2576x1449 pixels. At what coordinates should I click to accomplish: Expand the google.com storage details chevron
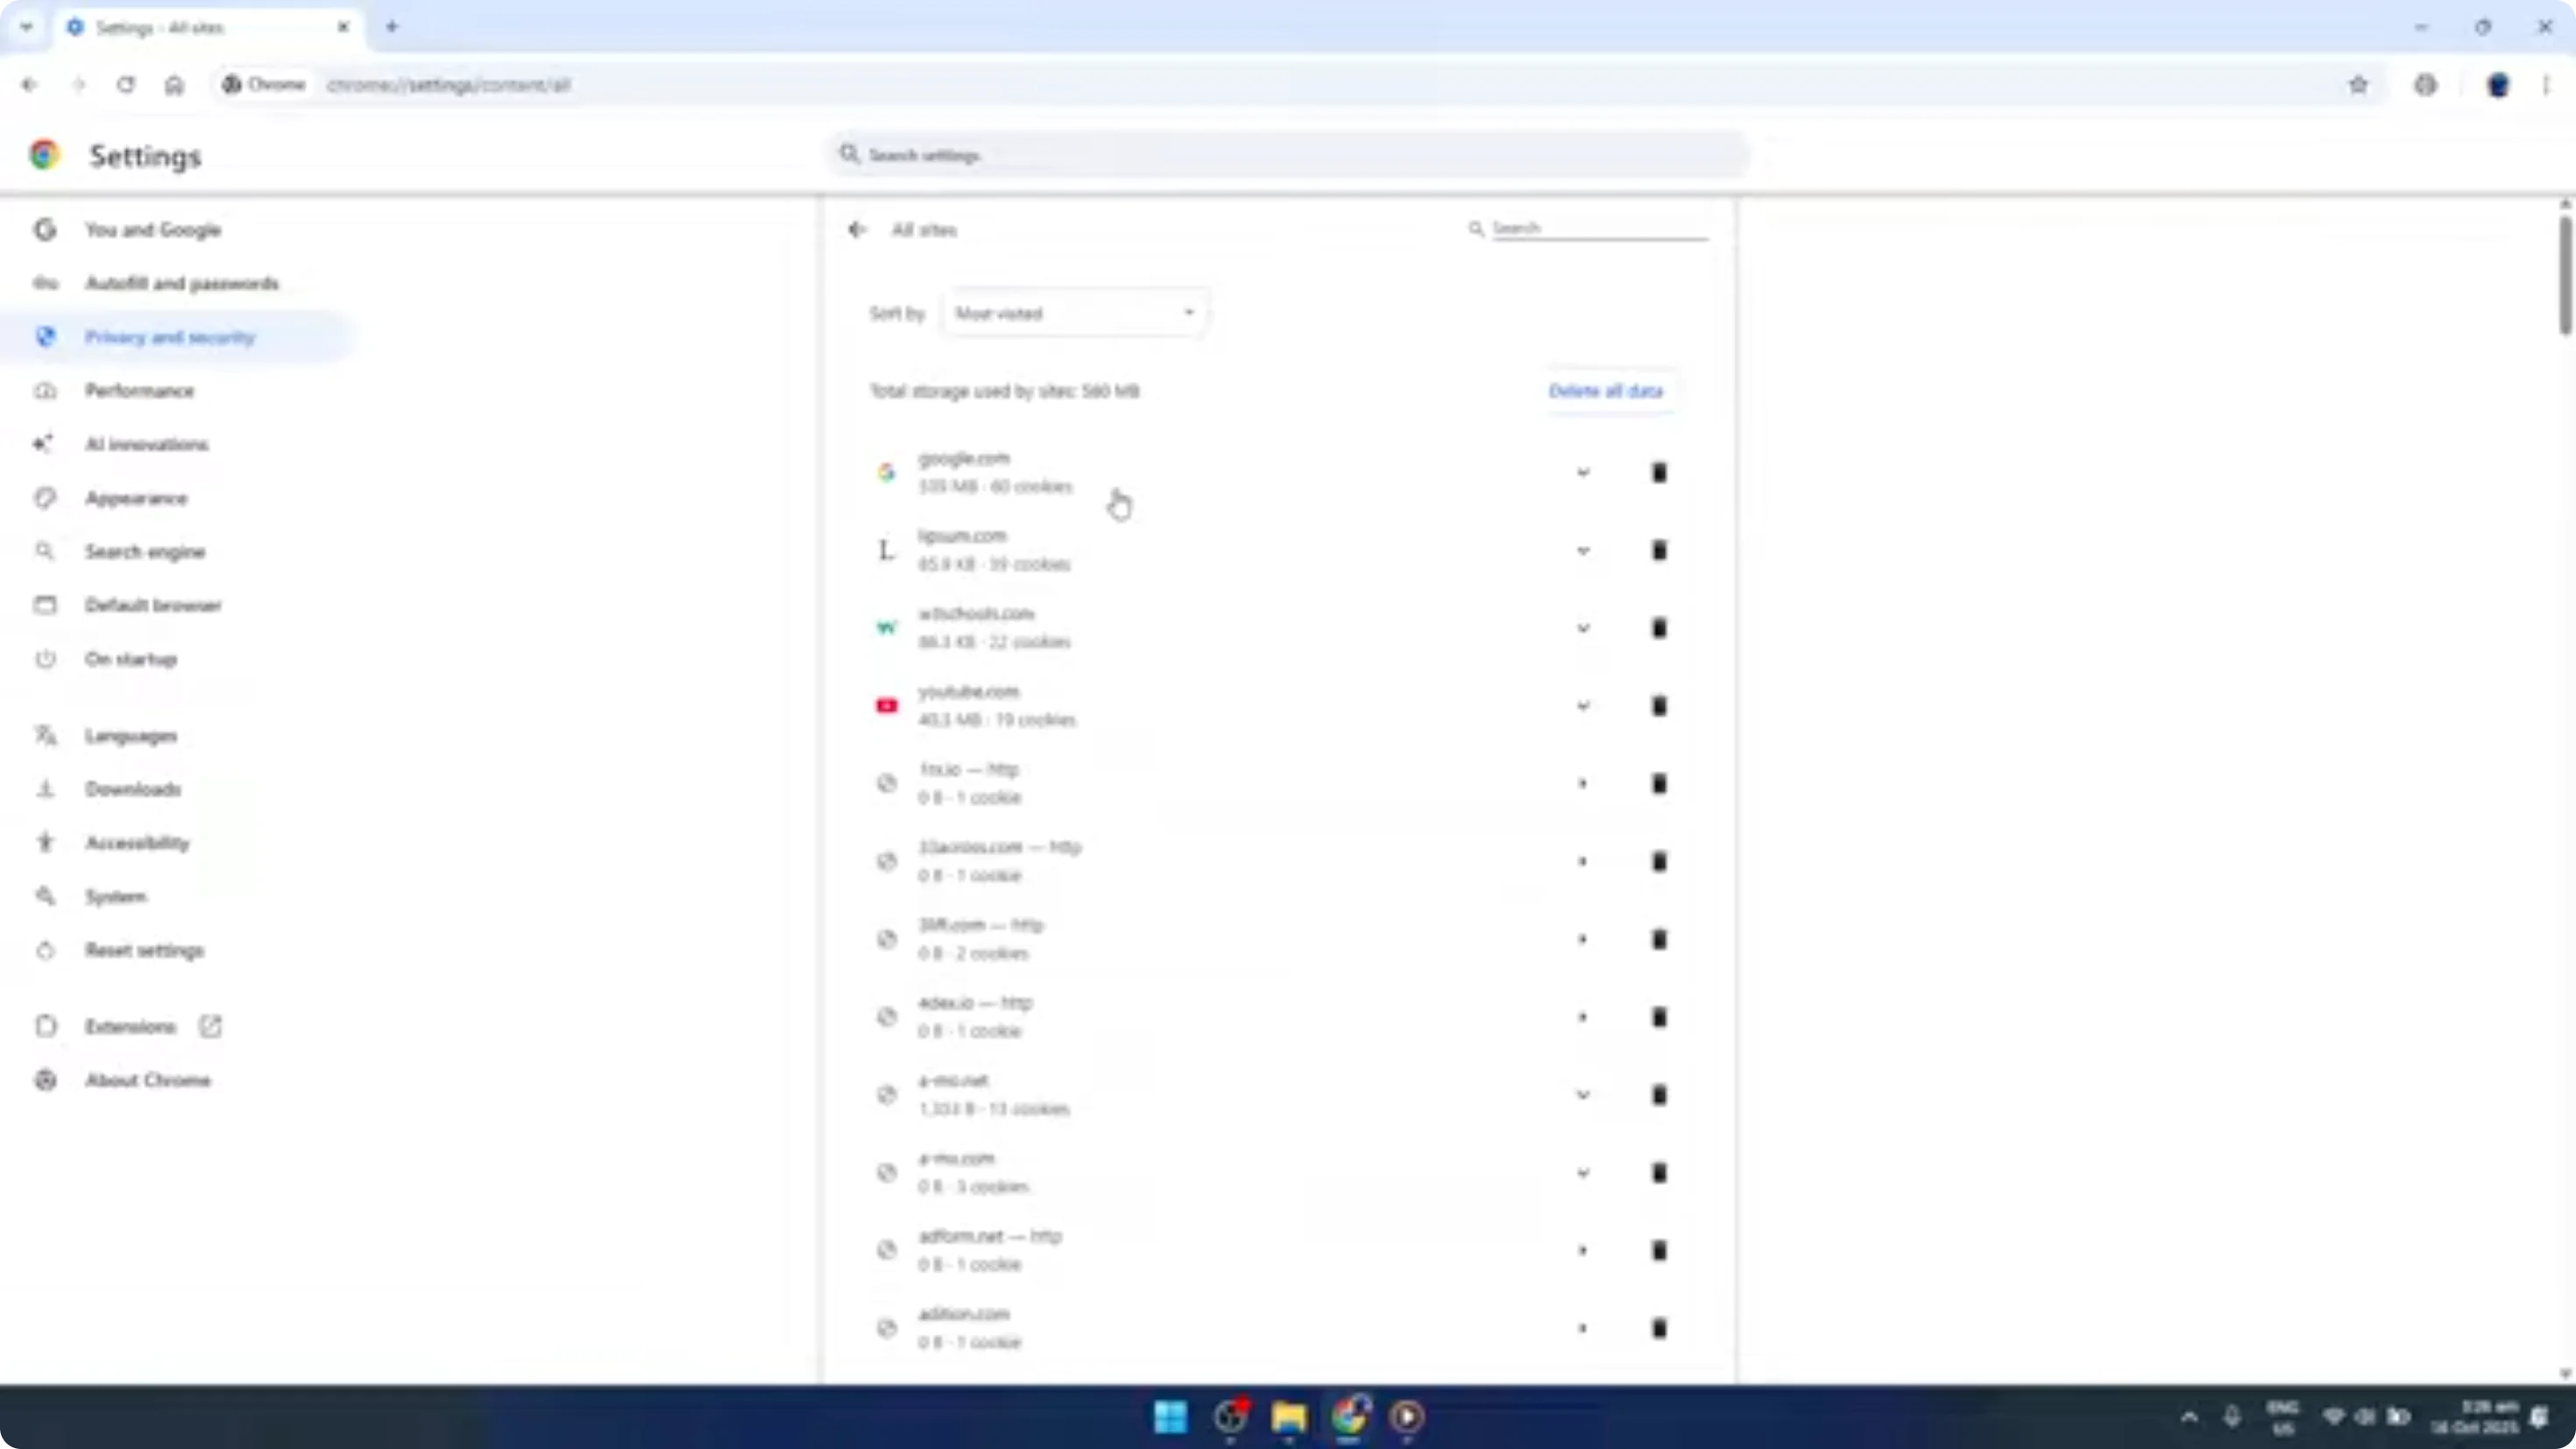tap(1582, 472)
